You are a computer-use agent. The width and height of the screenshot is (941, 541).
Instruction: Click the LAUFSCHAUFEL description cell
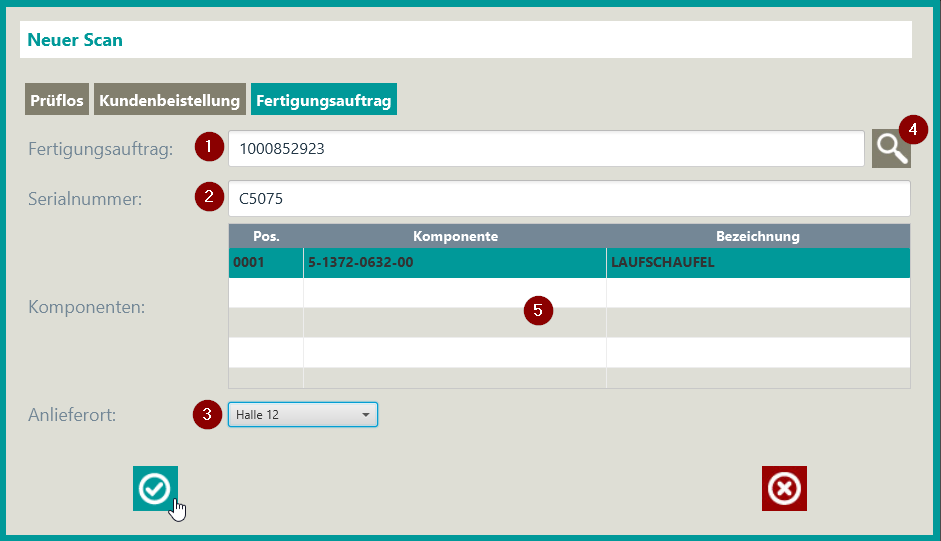pos(757,263)
